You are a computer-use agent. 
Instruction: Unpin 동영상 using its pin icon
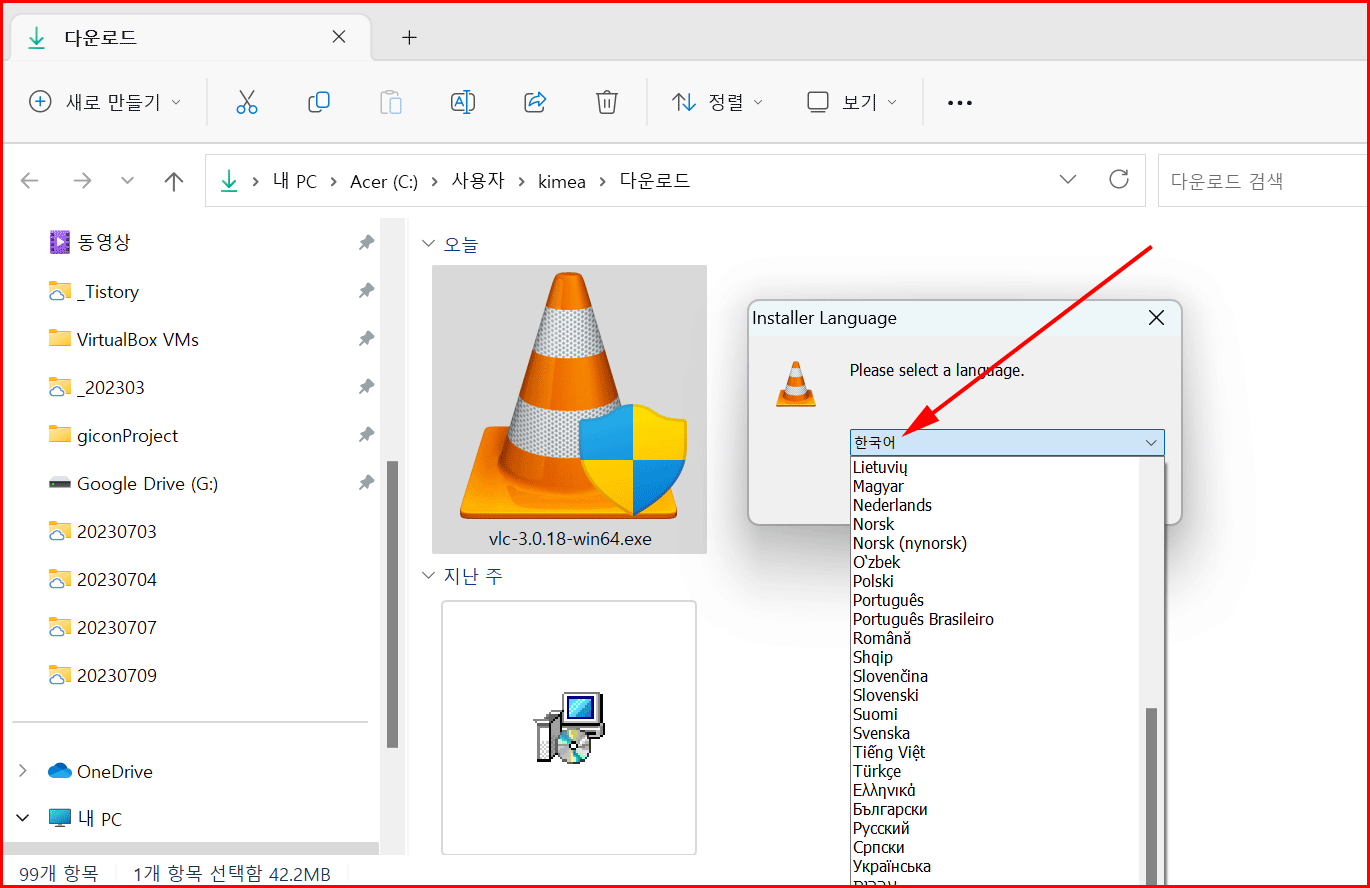(x=366, y=242)
